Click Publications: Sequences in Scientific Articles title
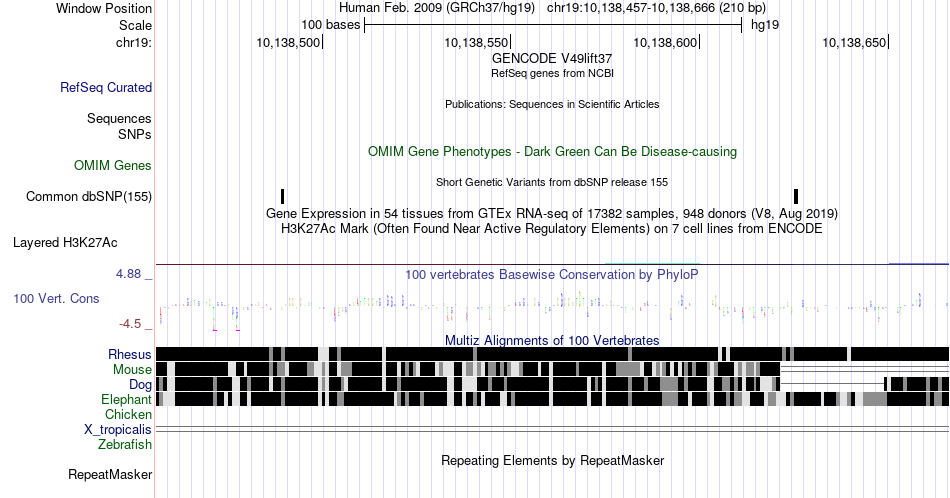The image size is (950, 498). pos(552,104)
